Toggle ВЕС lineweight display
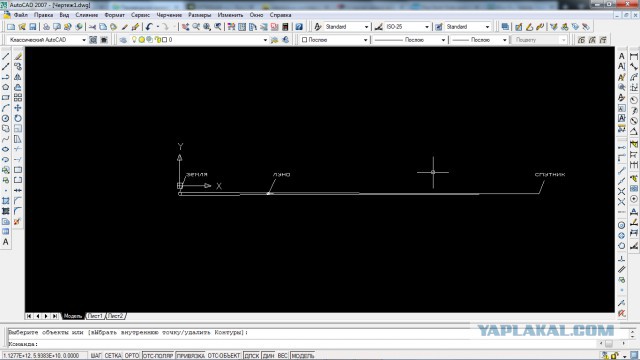640x360 pixels. [x=282, y=356]
